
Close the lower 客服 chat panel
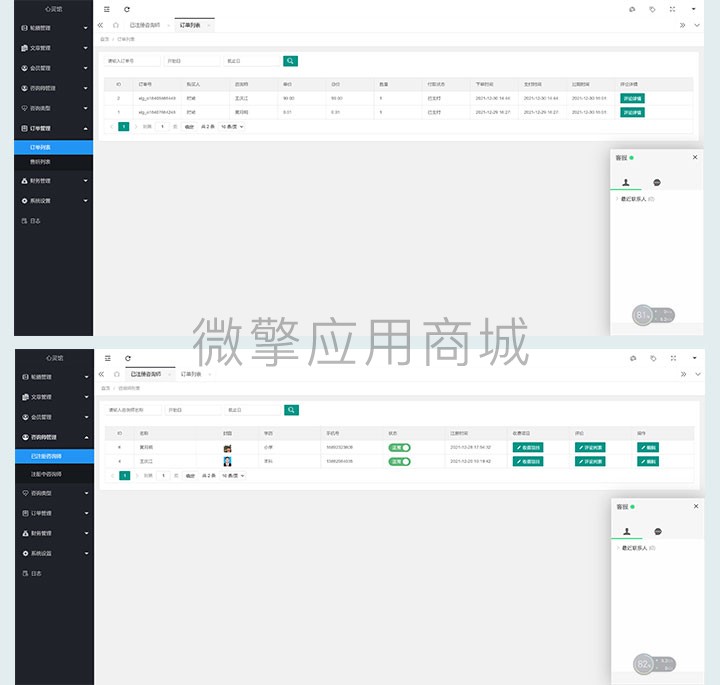coord(696,506)
